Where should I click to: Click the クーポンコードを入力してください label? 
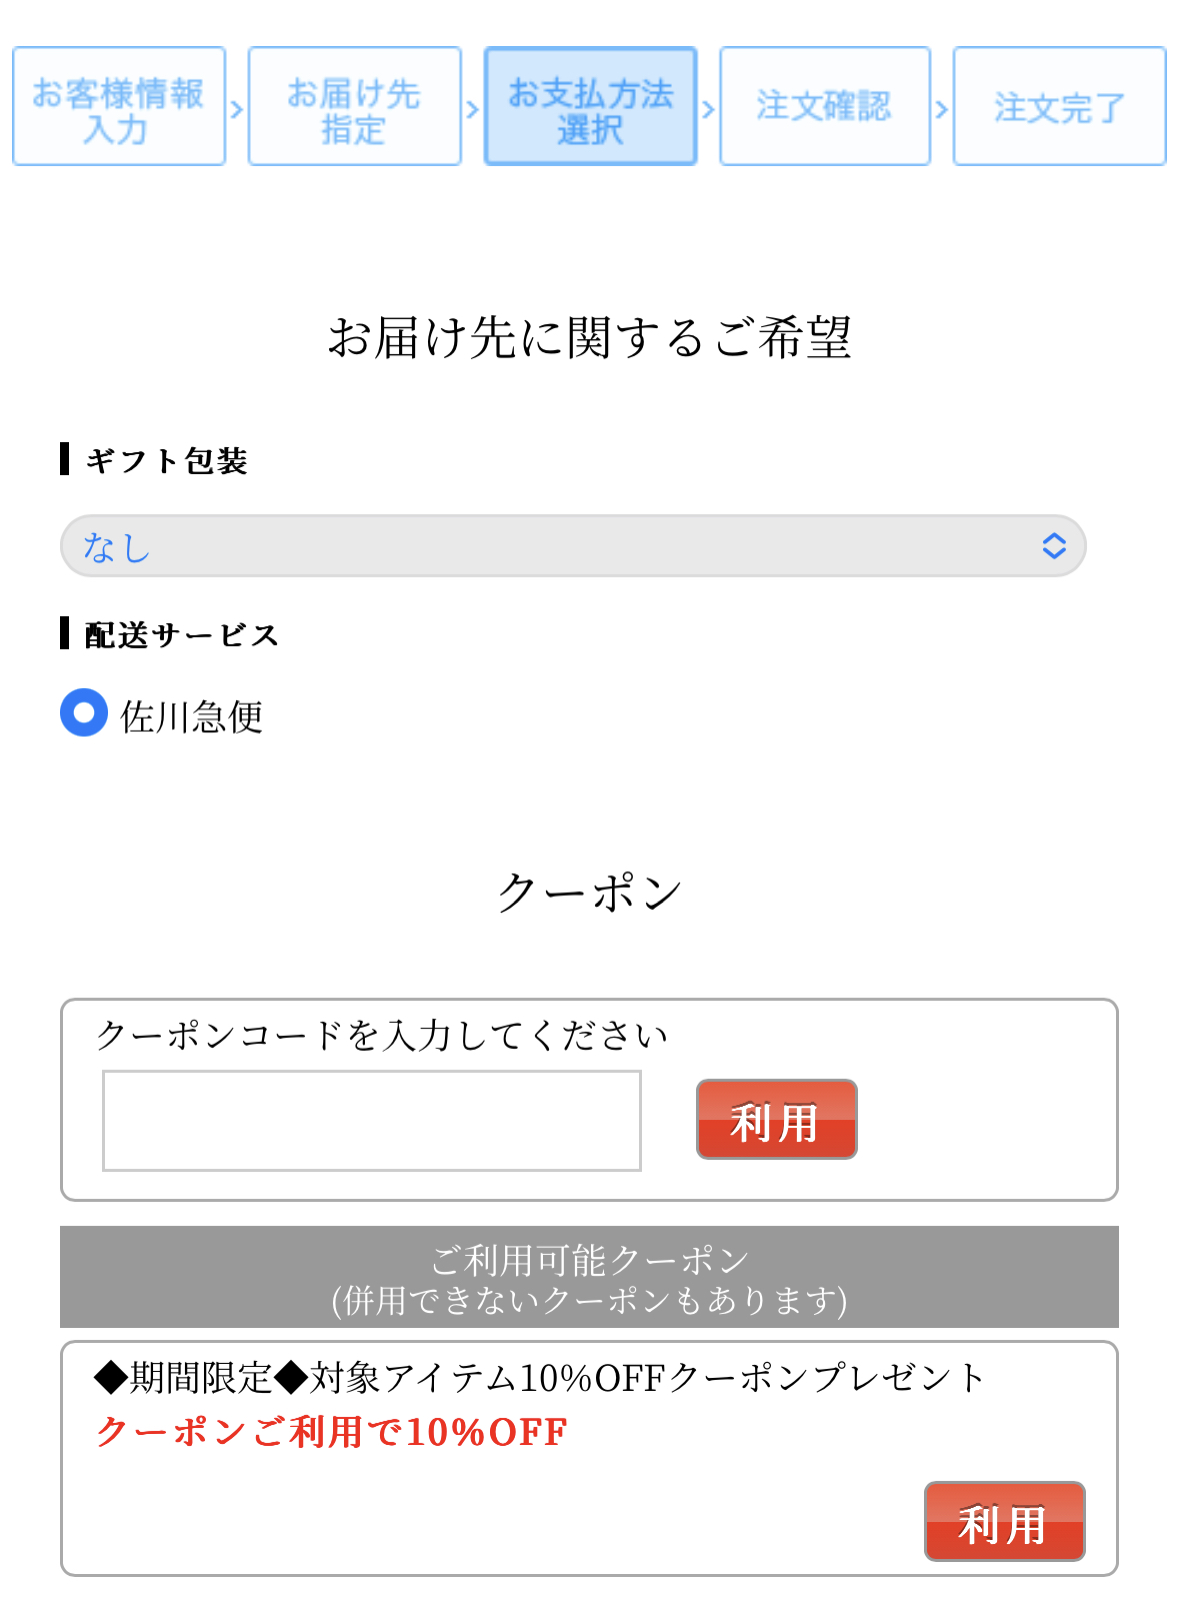pos(382,1035)
